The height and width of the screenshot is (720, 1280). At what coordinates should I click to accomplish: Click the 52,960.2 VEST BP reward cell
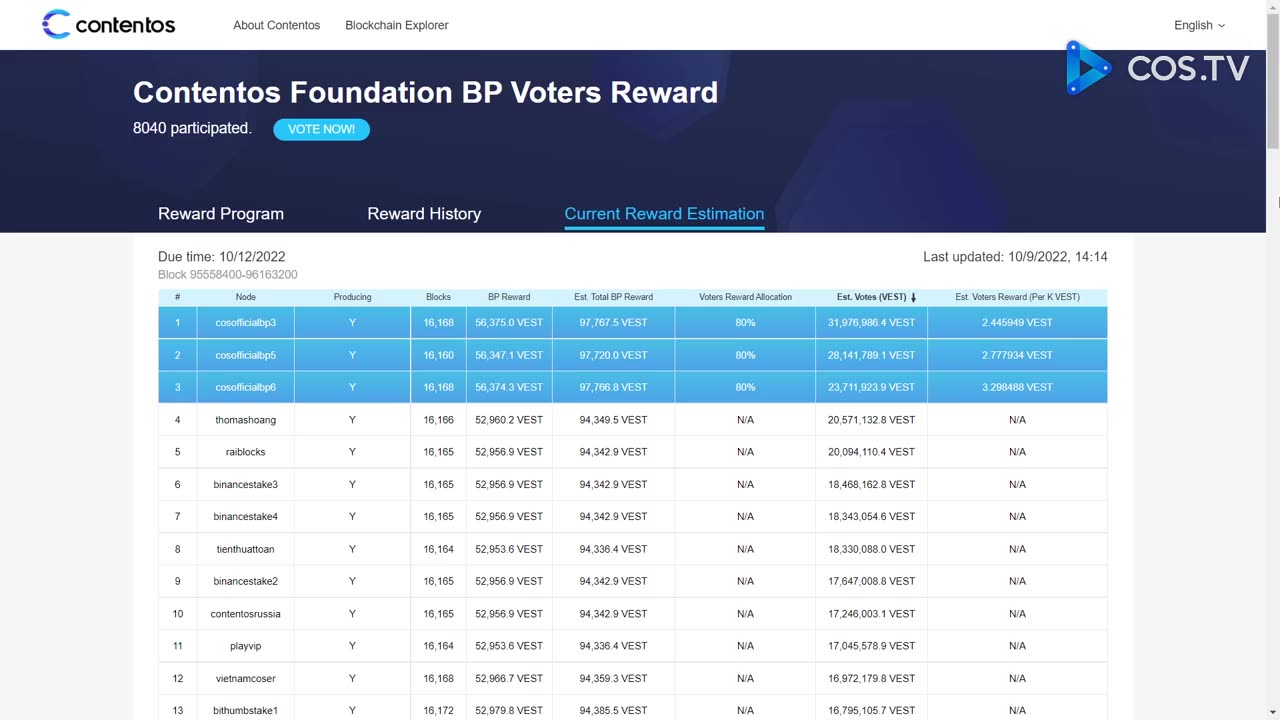pyautogui.click(x=509, y=420)
